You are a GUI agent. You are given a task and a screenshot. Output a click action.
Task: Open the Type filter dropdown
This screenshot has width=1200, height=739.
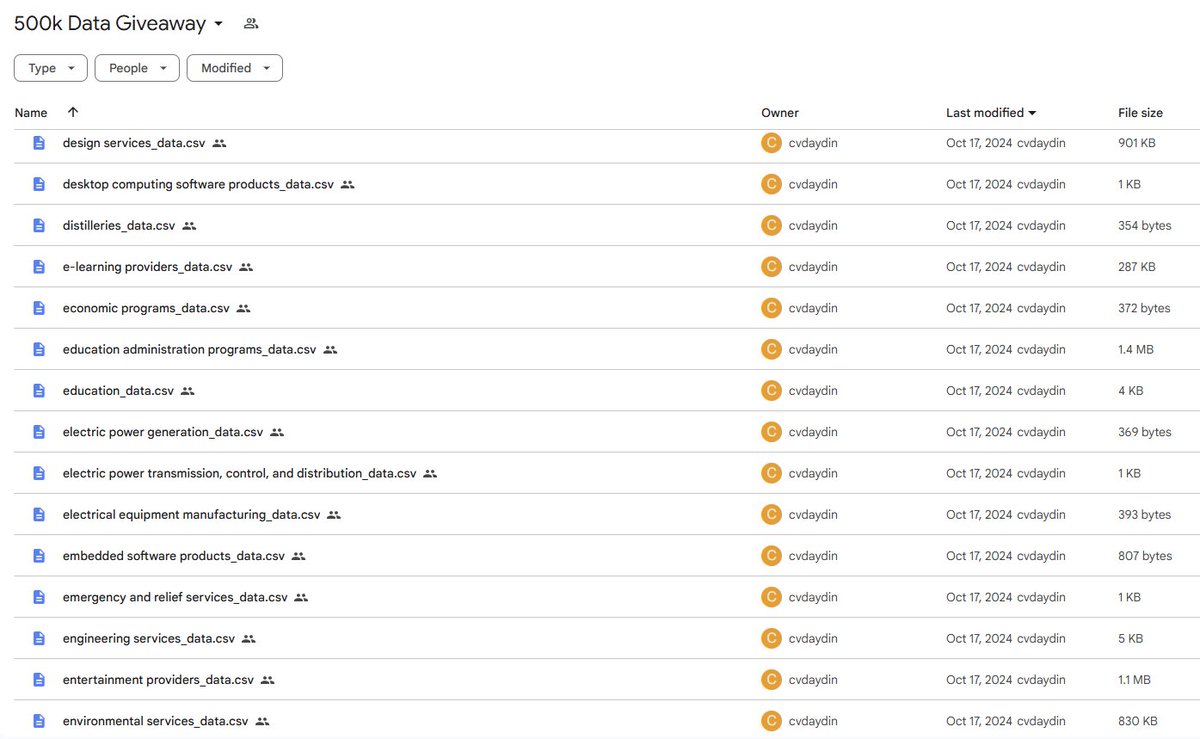click(50, 67)
